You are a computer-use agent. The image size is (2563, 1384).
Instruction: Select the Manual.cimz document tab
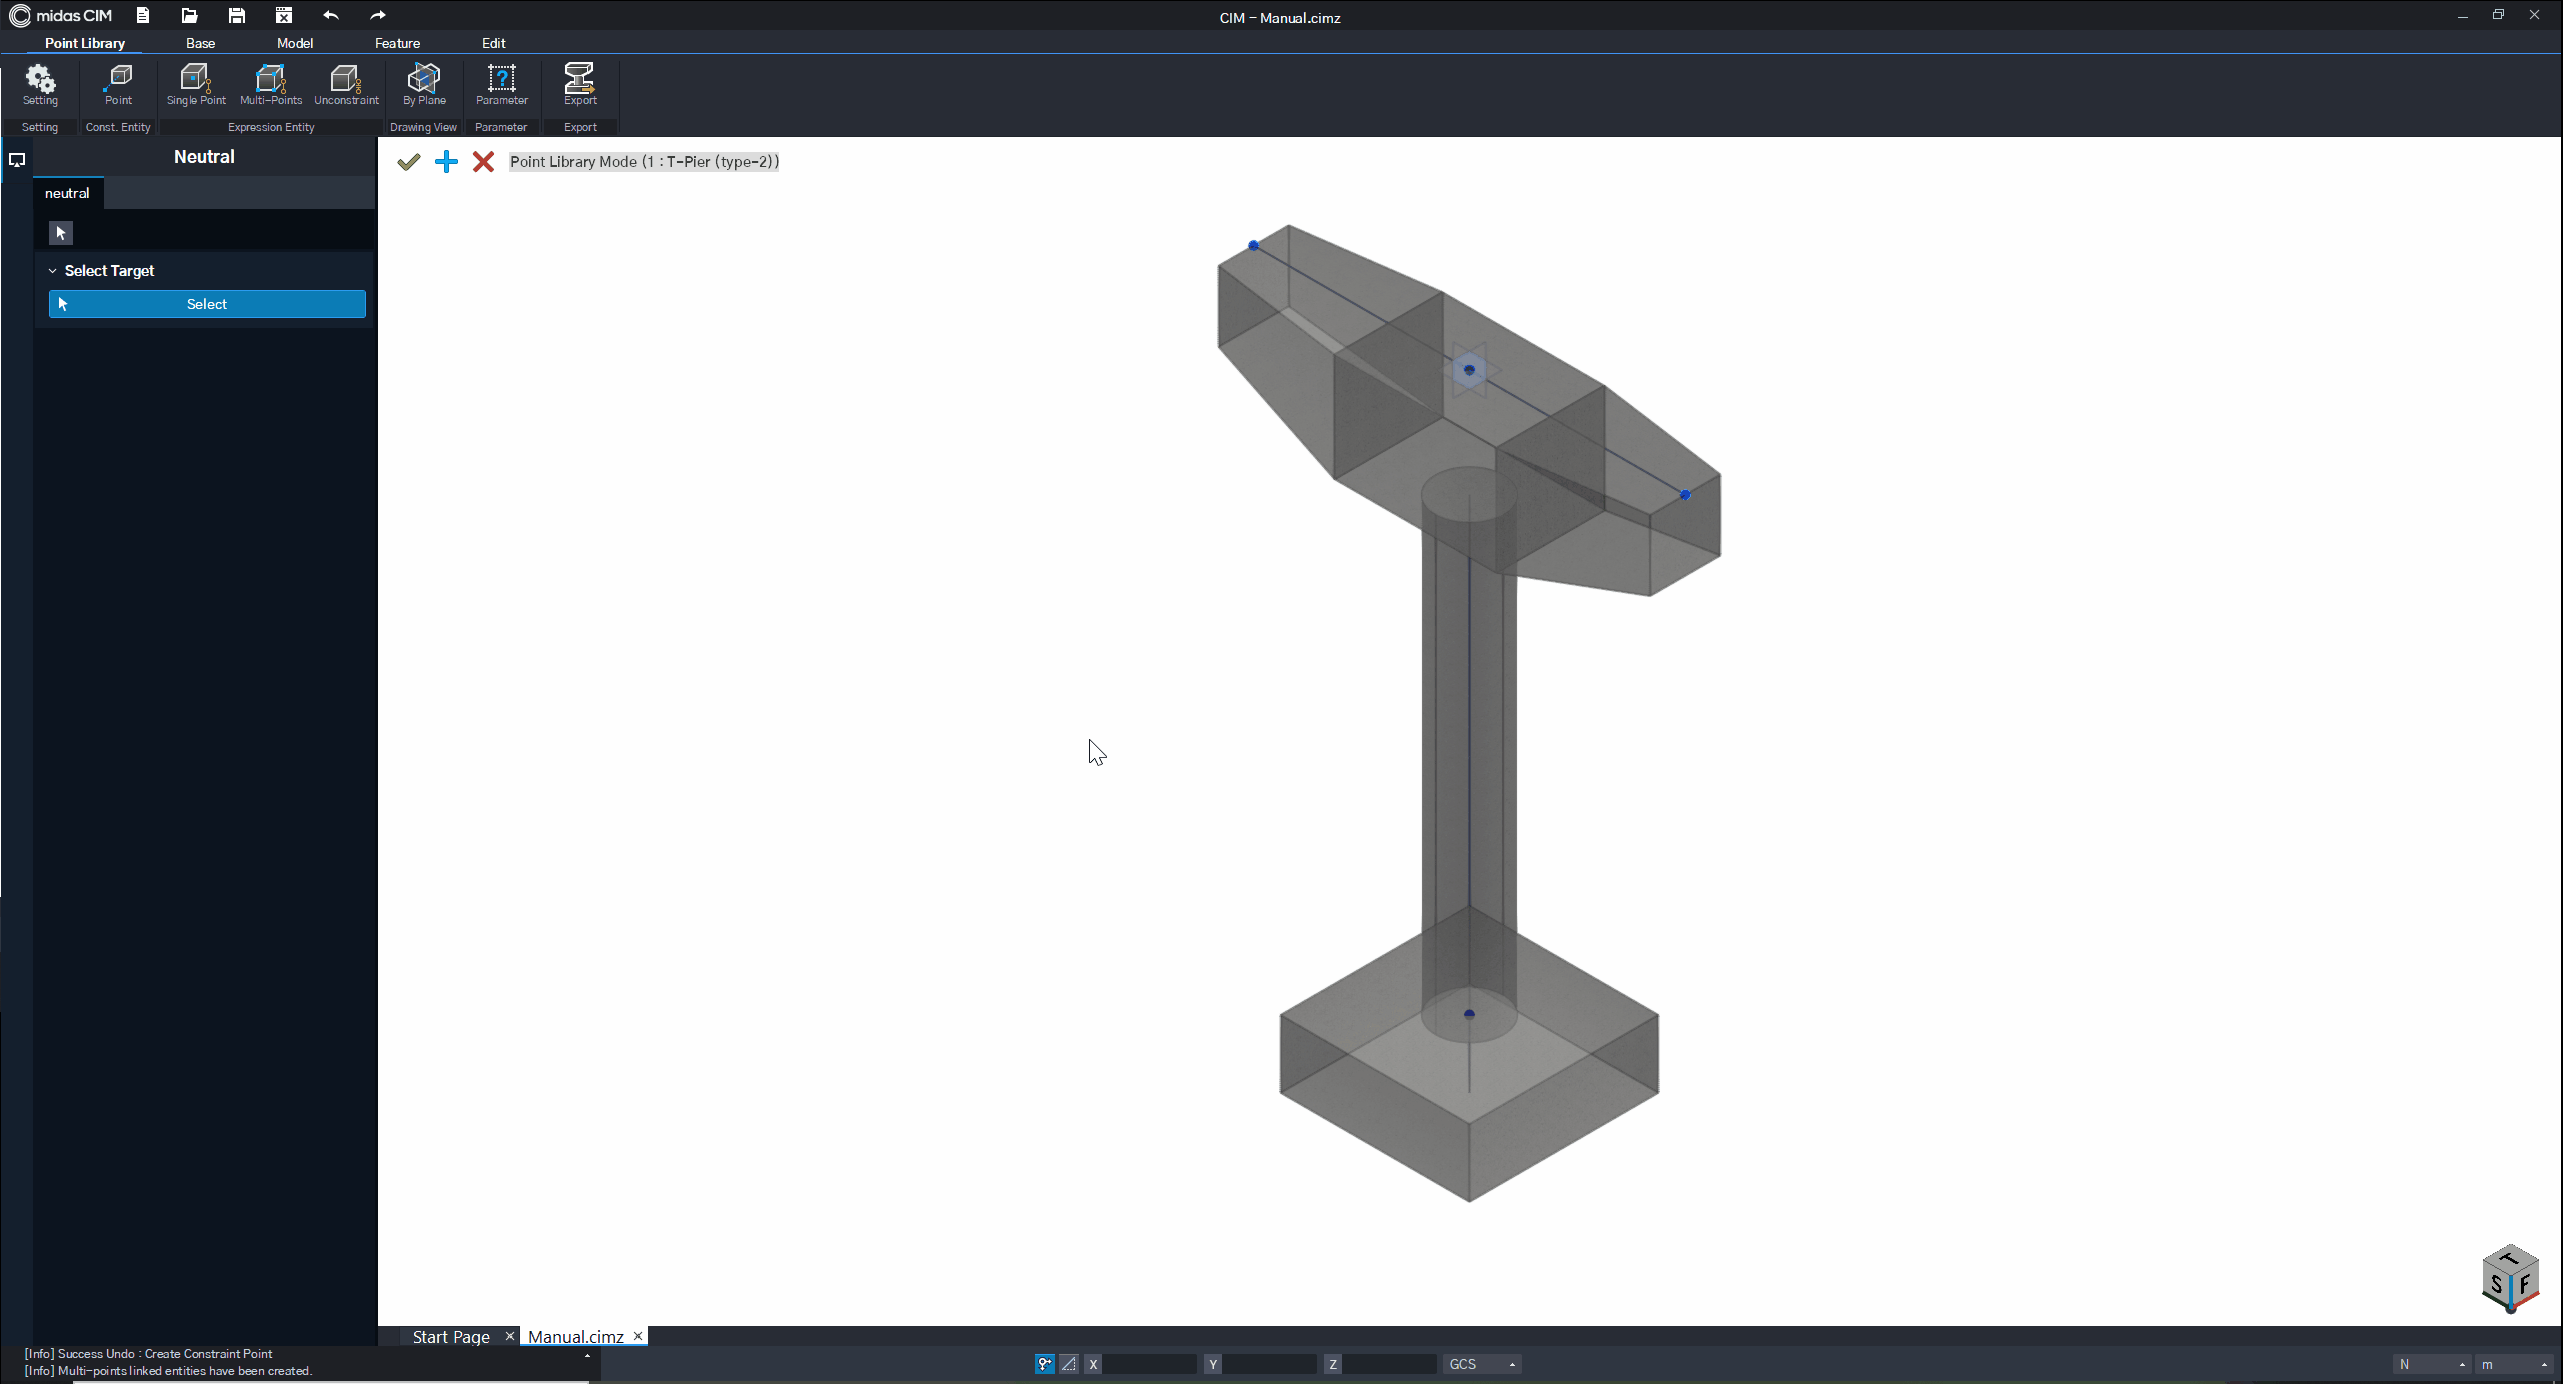(576, 1337)
